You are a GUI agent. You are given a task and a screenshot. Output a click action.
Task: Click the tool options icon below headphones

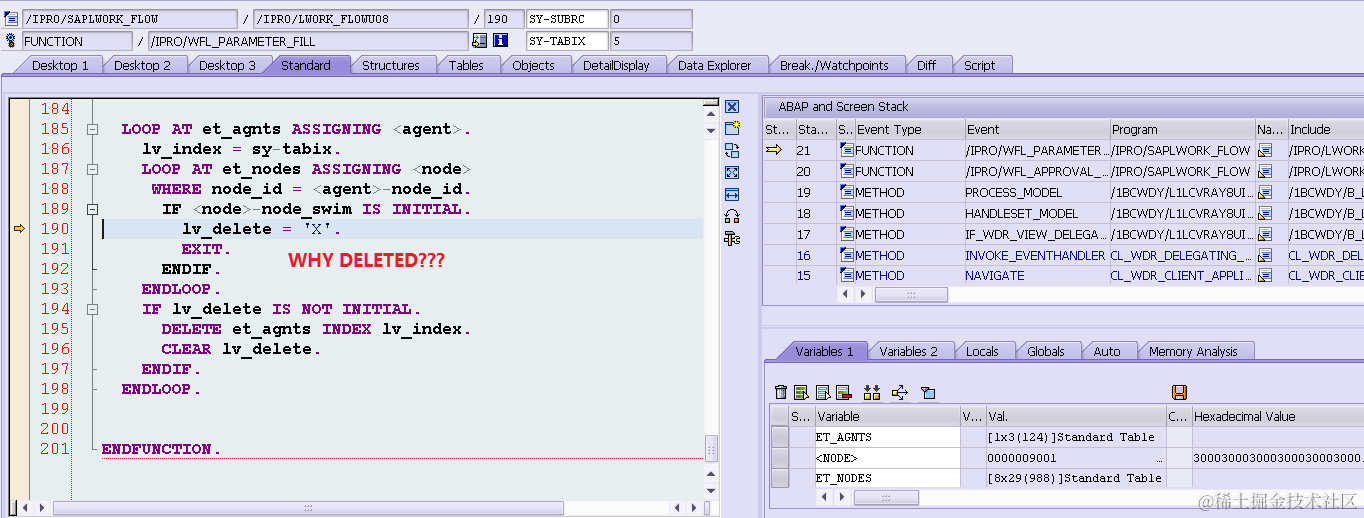point(732,238)
